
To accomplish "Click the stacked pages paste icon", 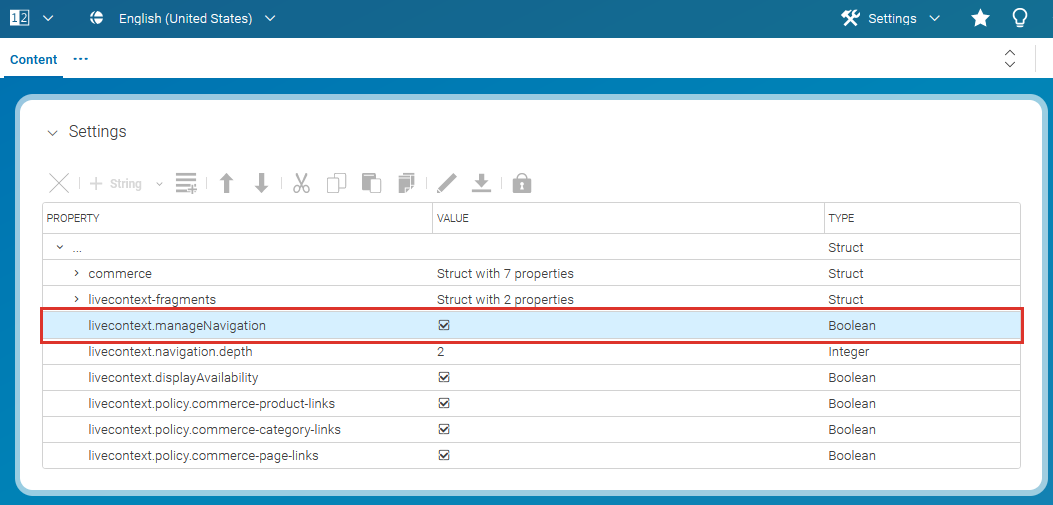I will (x=406, y=183).
